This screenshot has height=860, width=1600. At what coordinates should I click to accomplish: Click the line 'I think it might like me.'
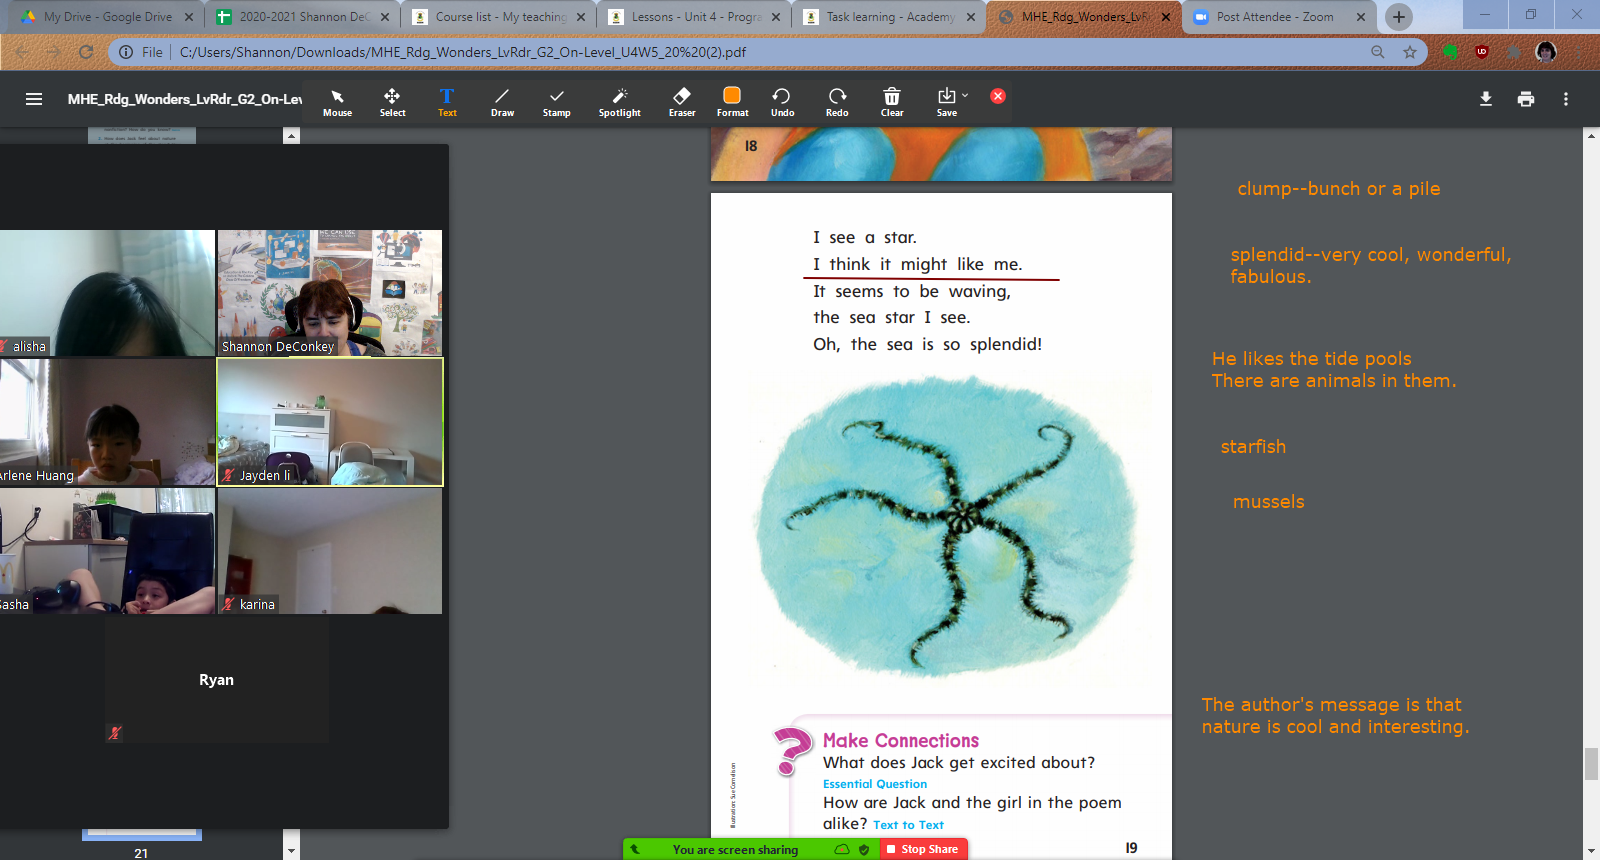[917, 265]
